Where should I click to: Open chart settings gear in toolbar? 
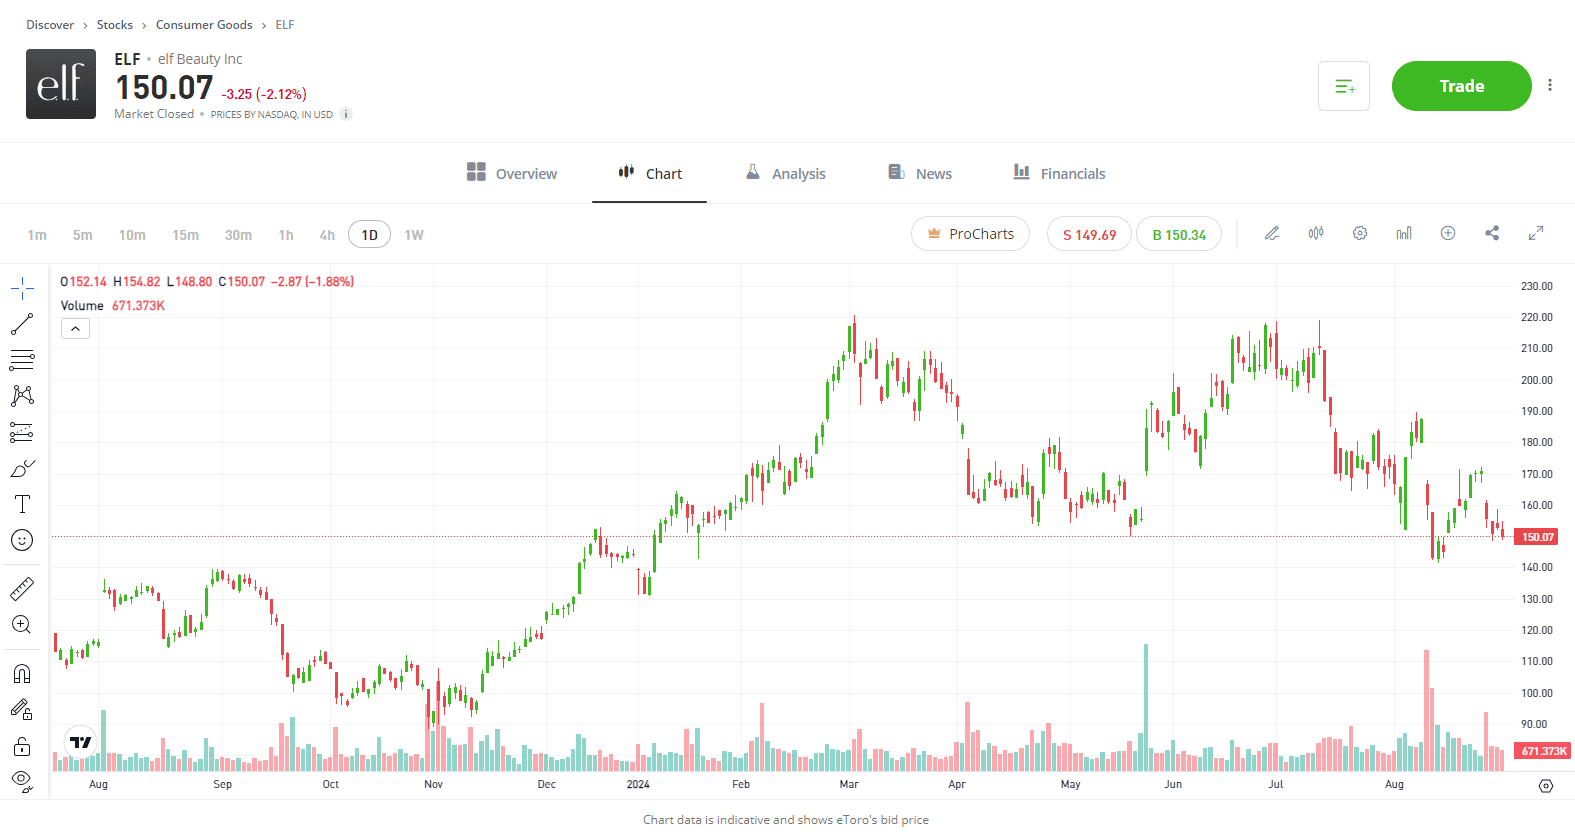(1360, 233)
